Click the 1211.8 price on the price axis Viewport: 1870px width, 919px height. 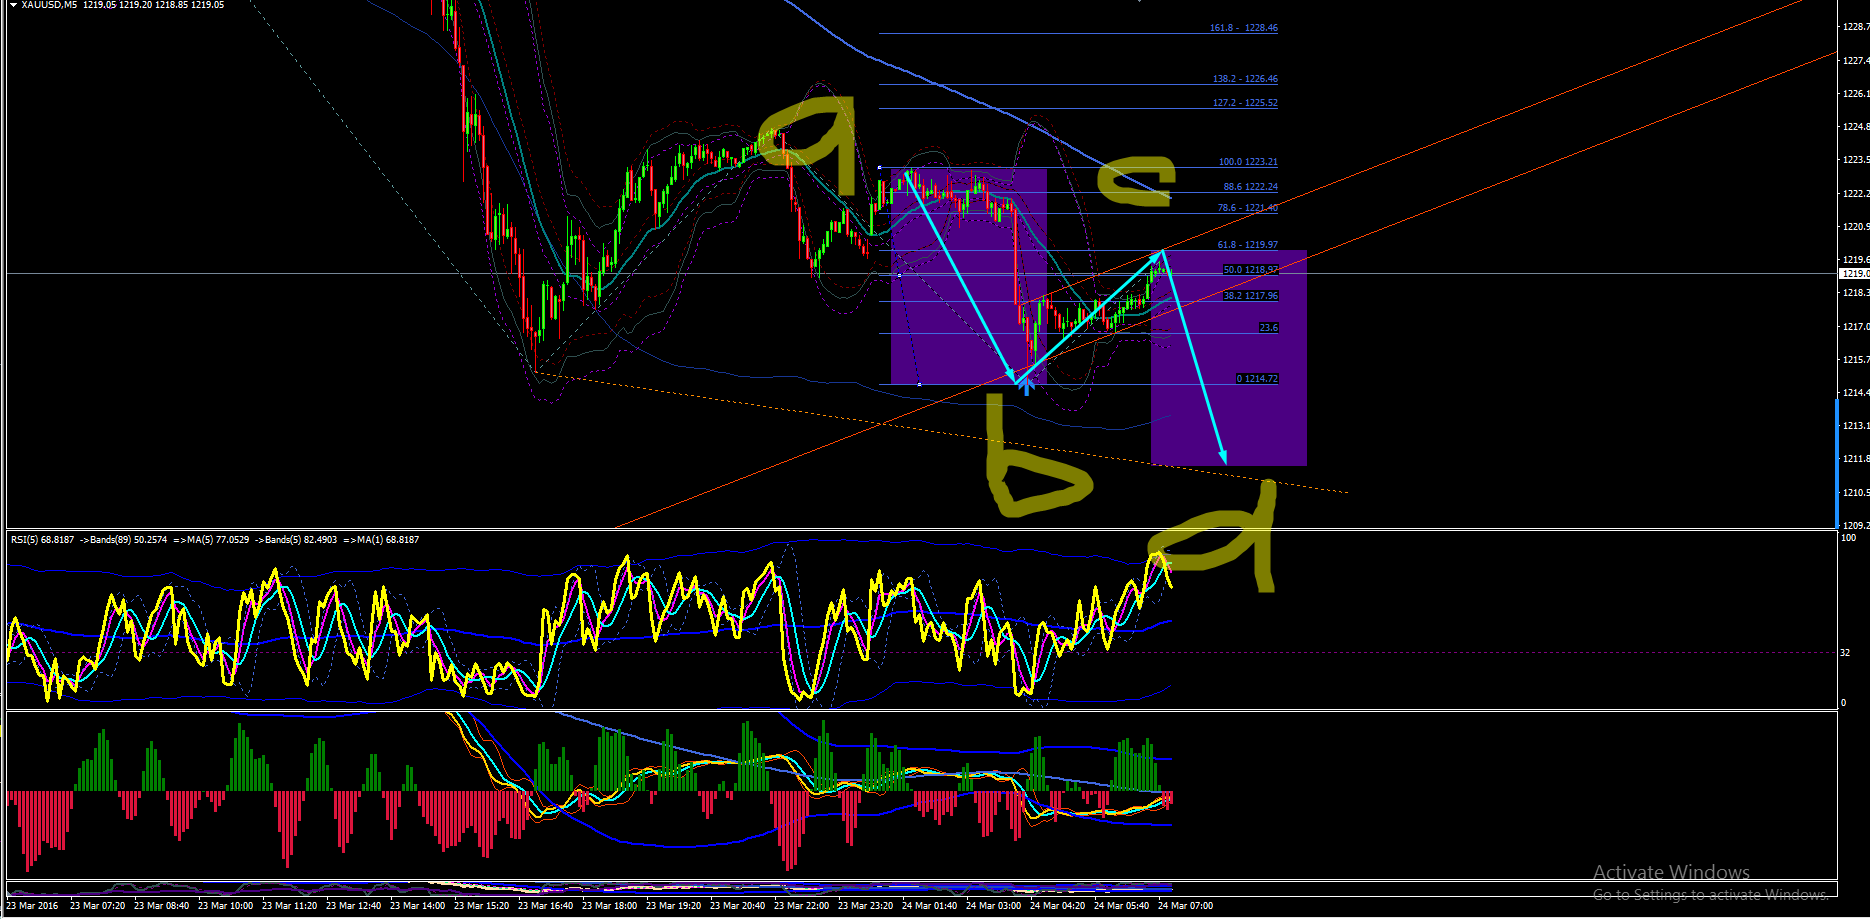coord(1855,459)
